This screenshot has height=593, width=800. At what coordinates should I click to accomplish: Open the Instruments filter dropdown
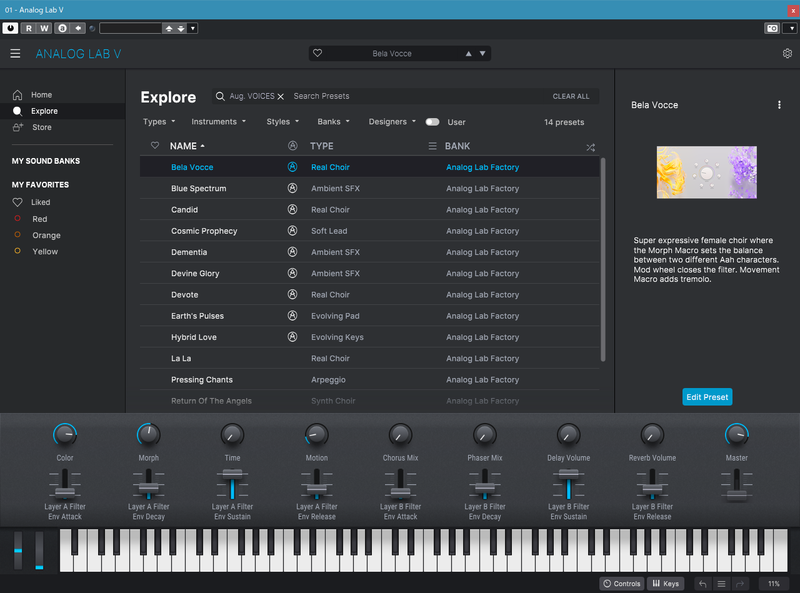click(x=218, y=122)
